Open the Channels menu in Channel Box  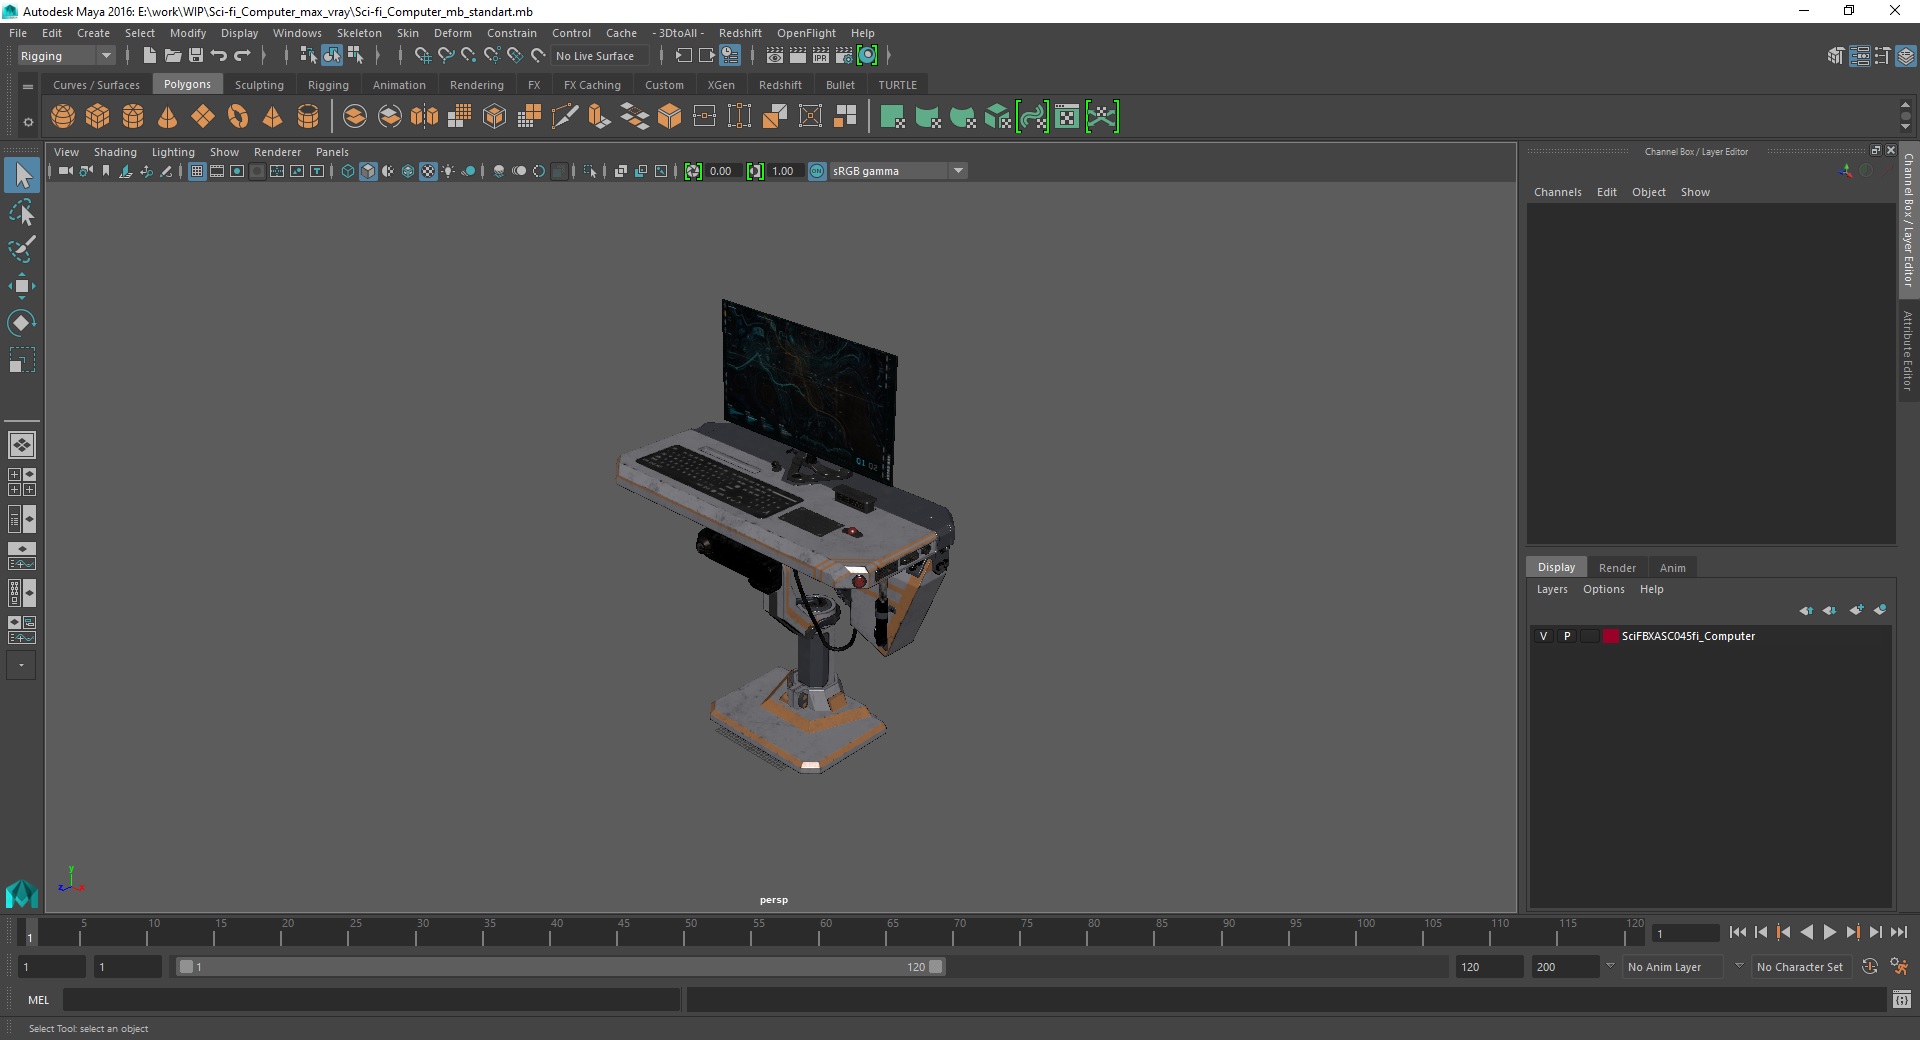[x=1557, y=192]
